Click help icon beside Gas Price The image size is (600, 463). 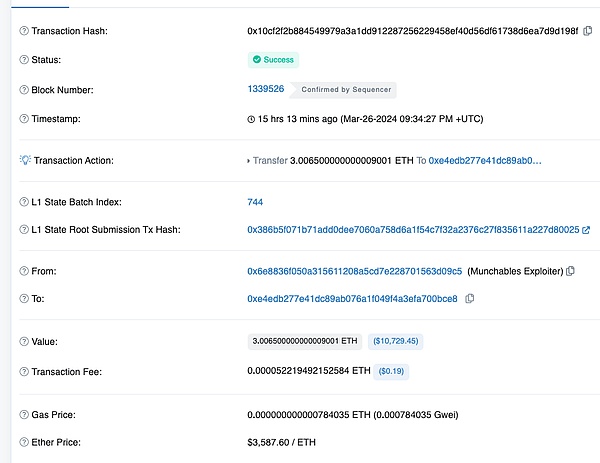(24, 414)
